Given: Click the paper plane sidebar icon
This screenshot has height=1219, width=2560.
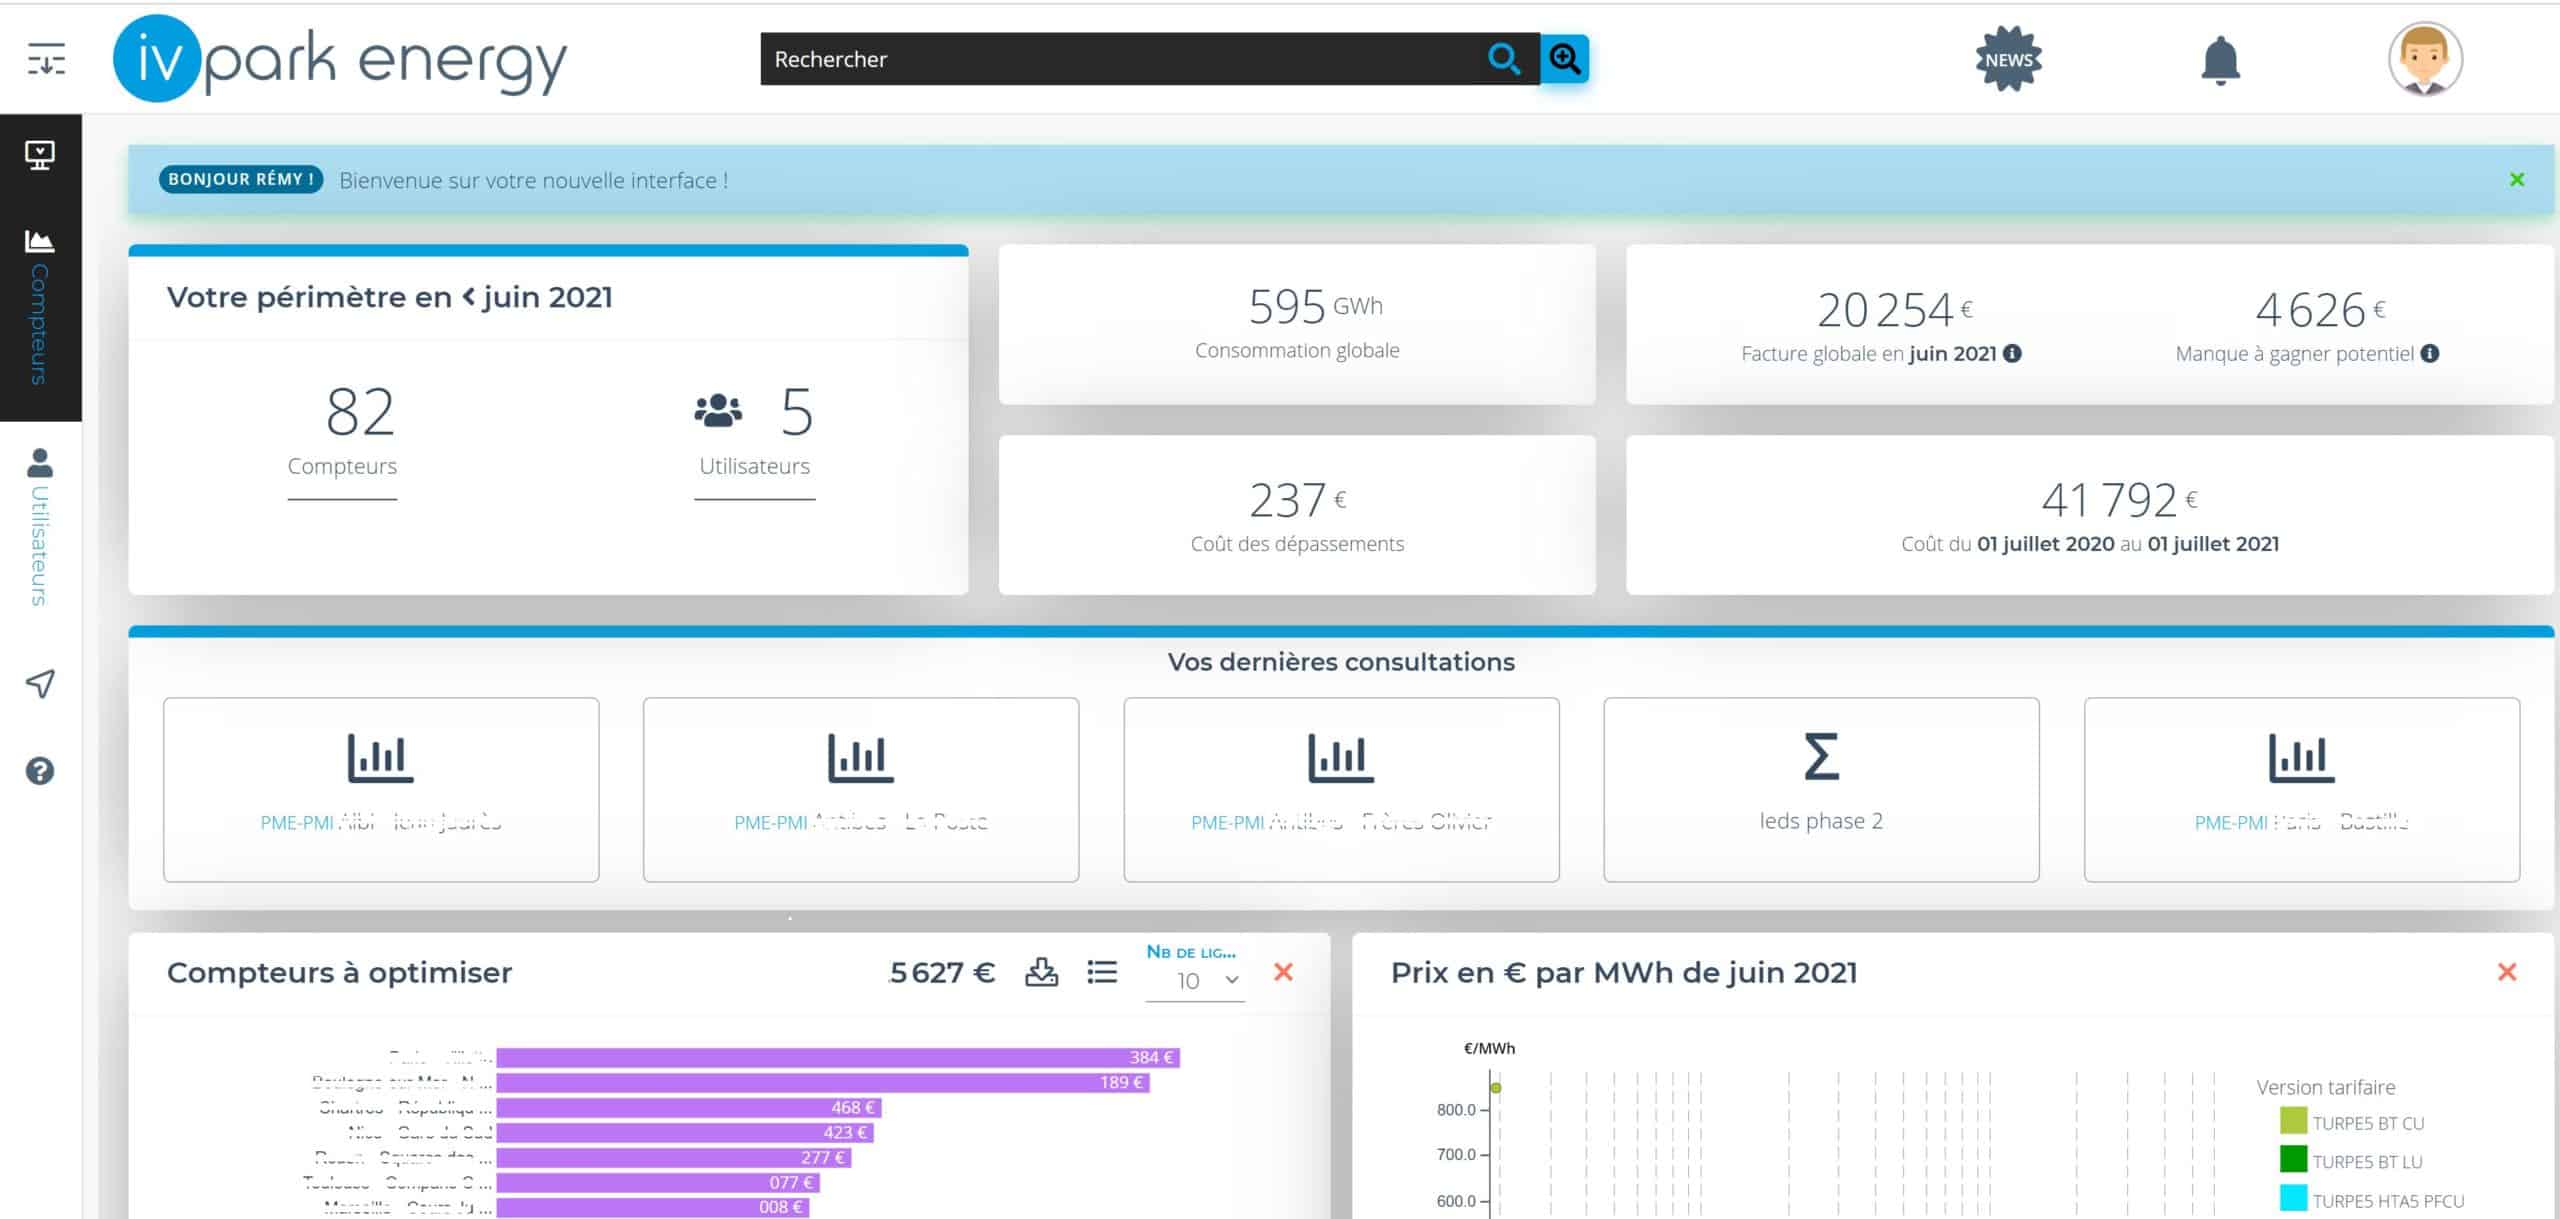Looking at the screenshot, I should pos(40,684).
